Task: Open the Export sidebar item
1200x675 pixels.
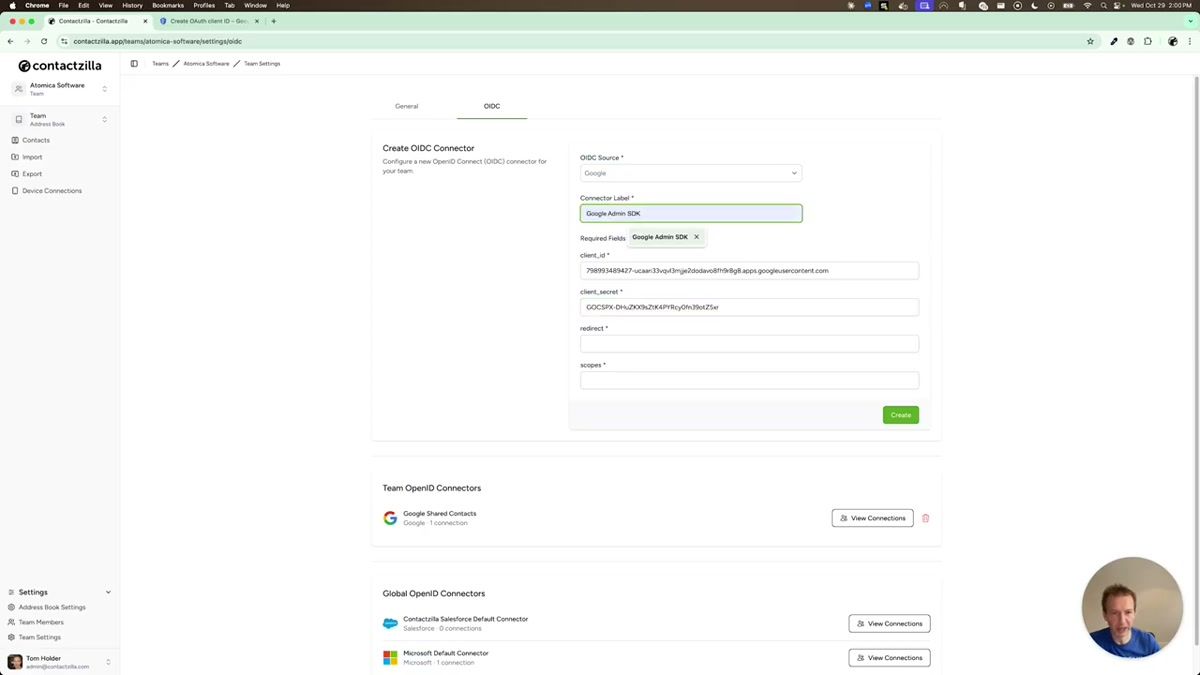Action: pyautogui.click(x=31, y=173)
